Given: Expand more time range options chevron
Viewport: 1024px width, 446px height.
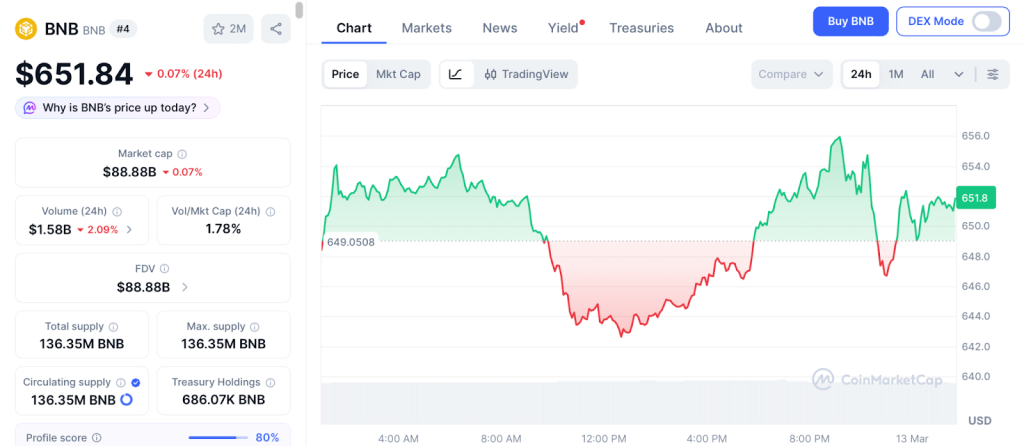Looking at the screenshot, I should click(959, 74).
